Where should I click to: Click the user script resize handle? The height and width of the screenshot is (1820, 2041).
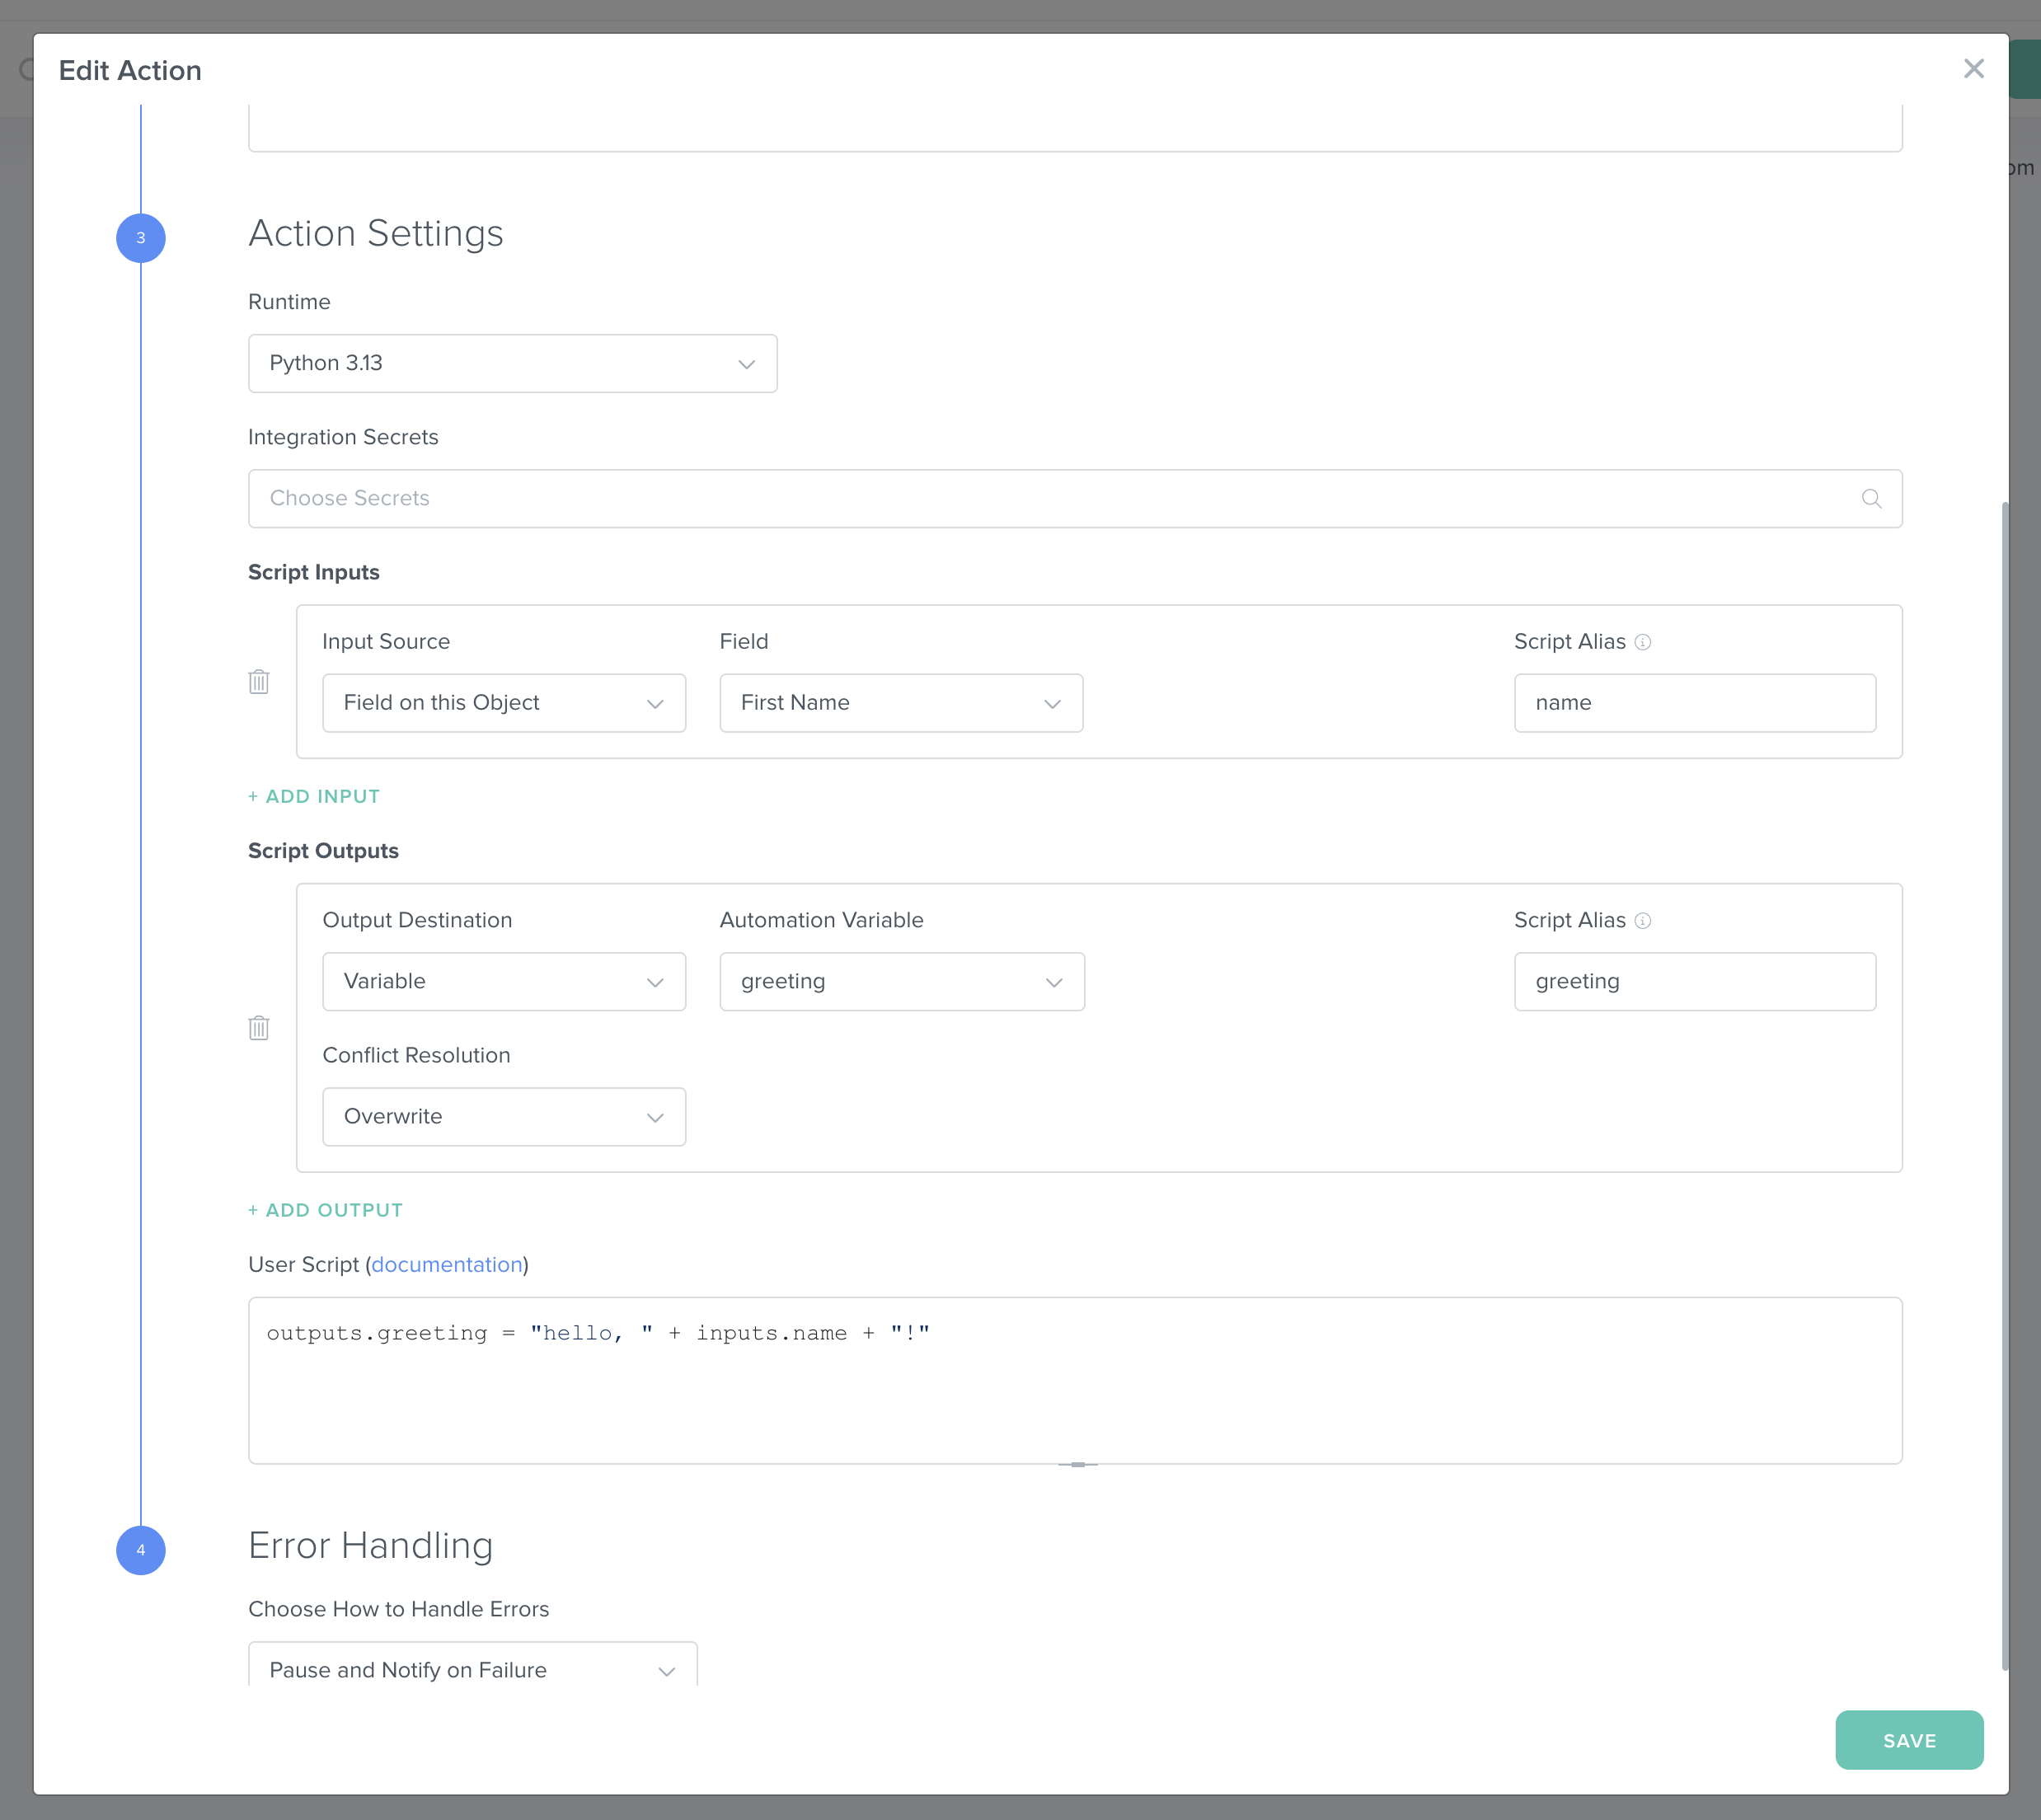click(x=1078, y=1464)
